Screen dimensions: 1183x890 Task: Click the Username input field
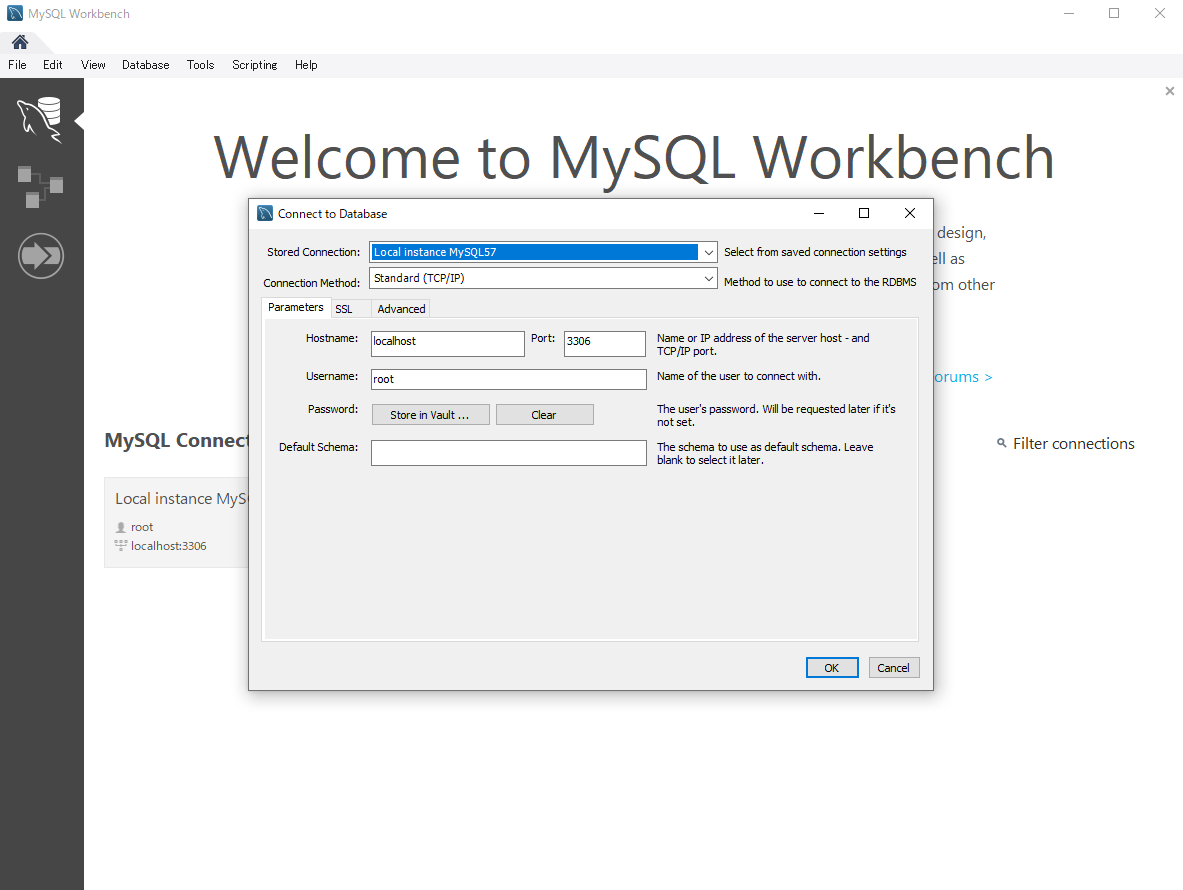coord(509,379)
